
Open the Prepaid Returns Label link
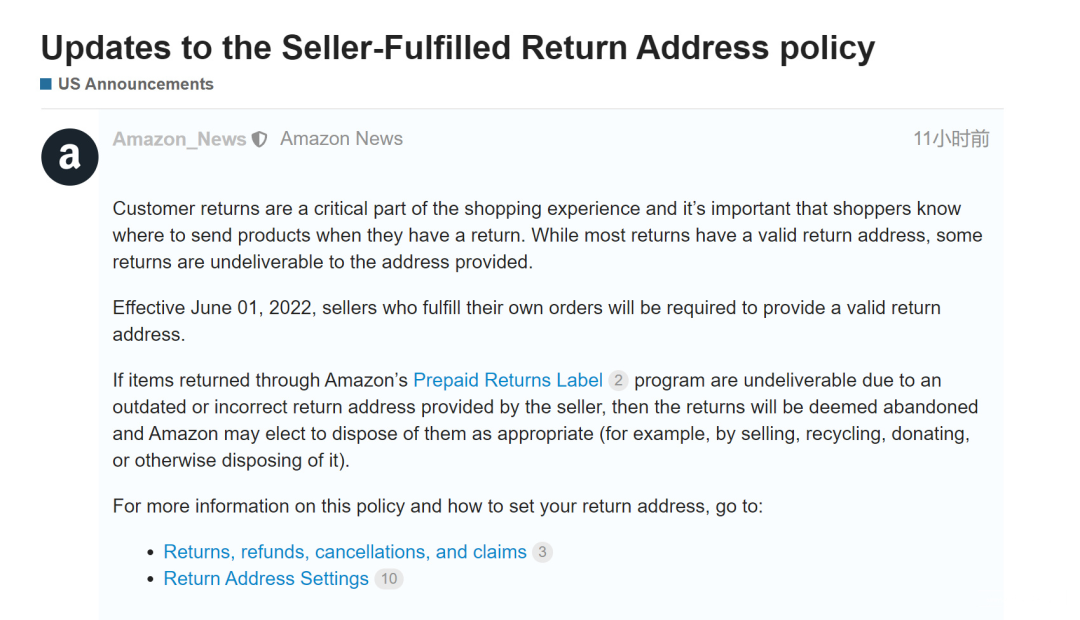coord(508,380)
